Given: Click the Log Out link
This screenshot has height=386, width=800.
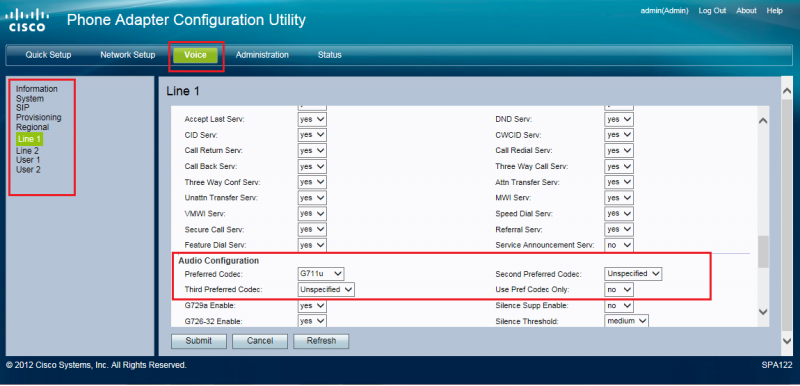Looking at the screenshot, I should [712, 11].
